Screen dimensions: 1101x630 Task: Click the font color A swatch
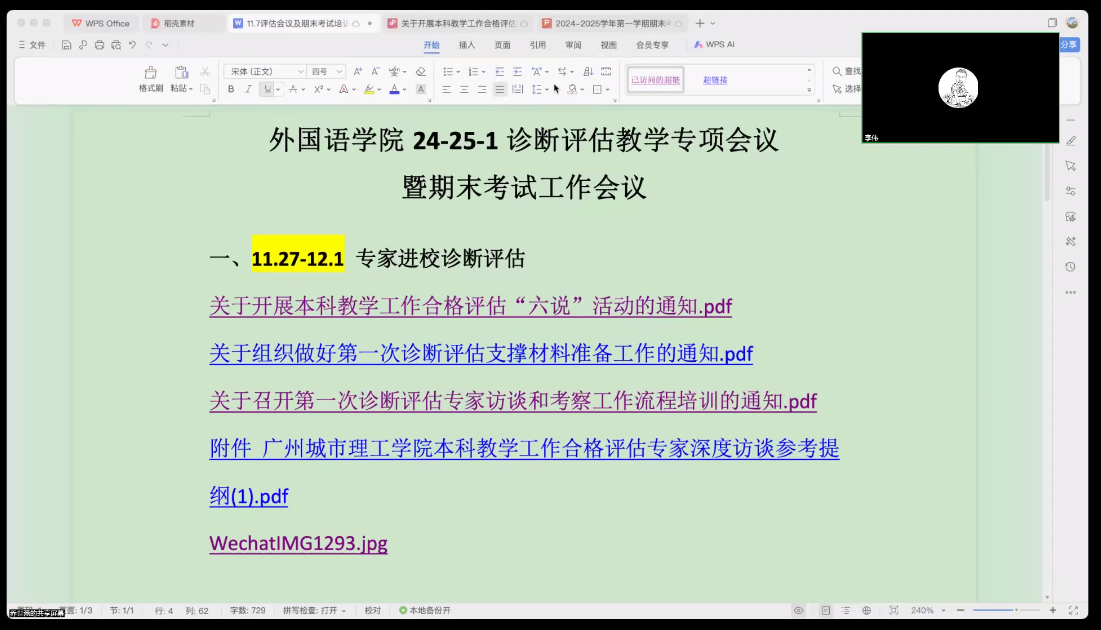(395, 89)
